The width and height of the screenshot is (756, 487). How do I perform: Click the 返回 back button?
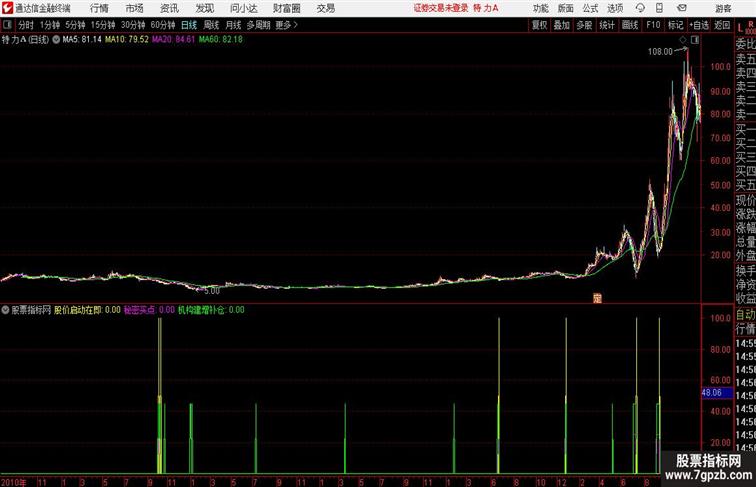point(722,25)
